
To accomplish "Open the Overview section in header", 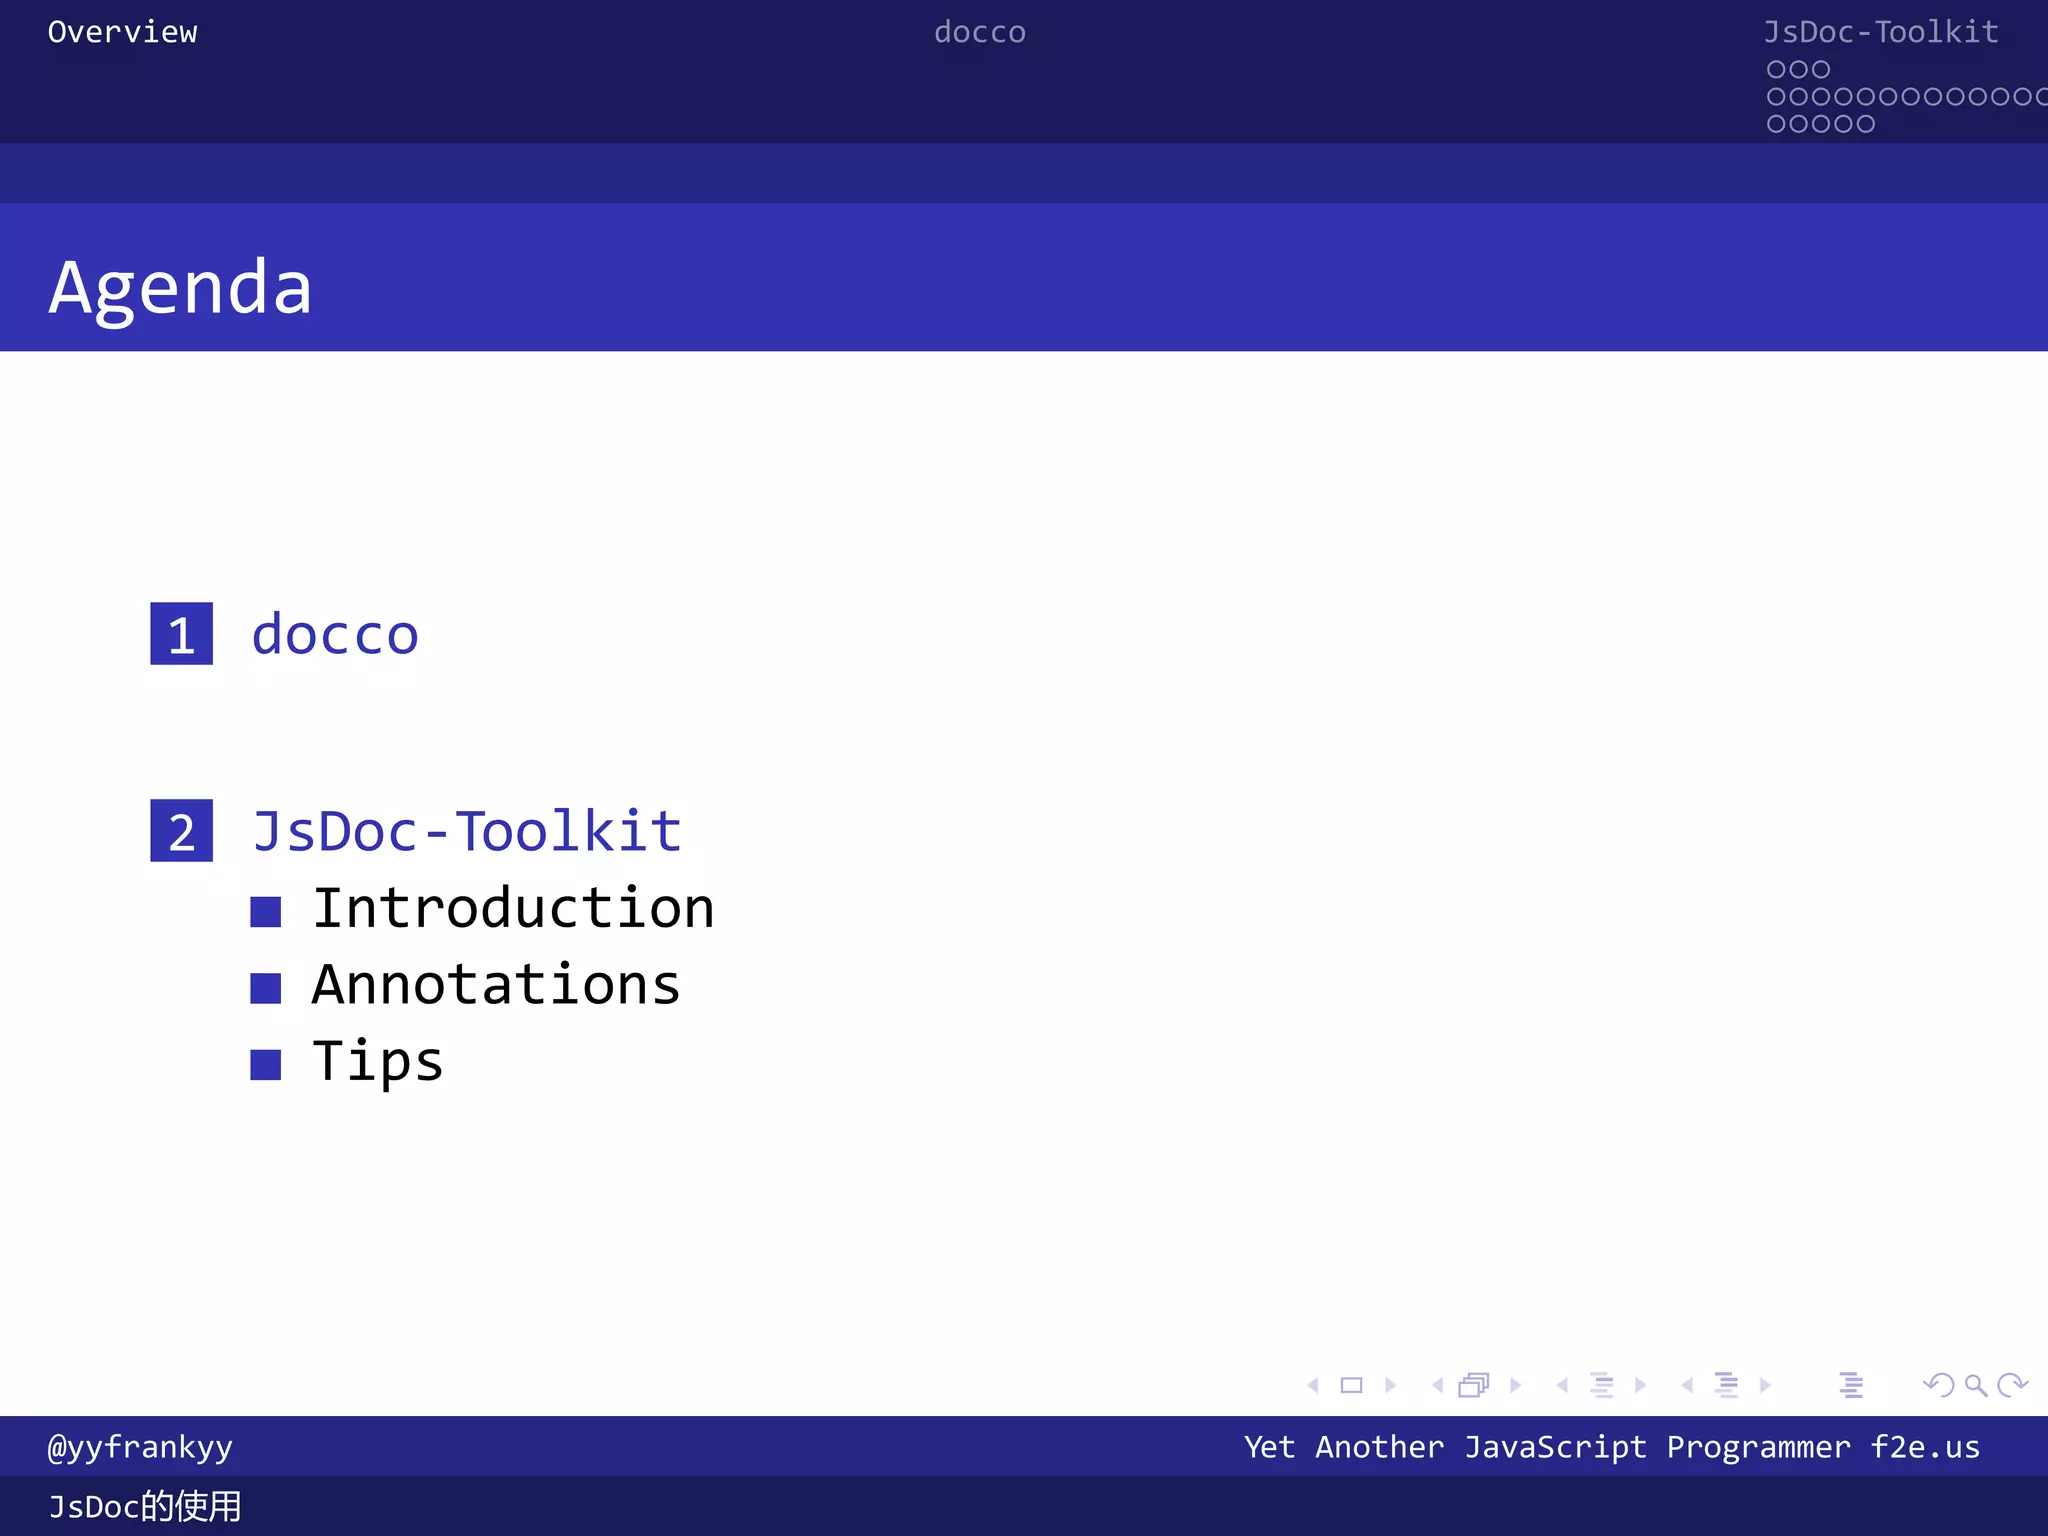I will 122,32.
